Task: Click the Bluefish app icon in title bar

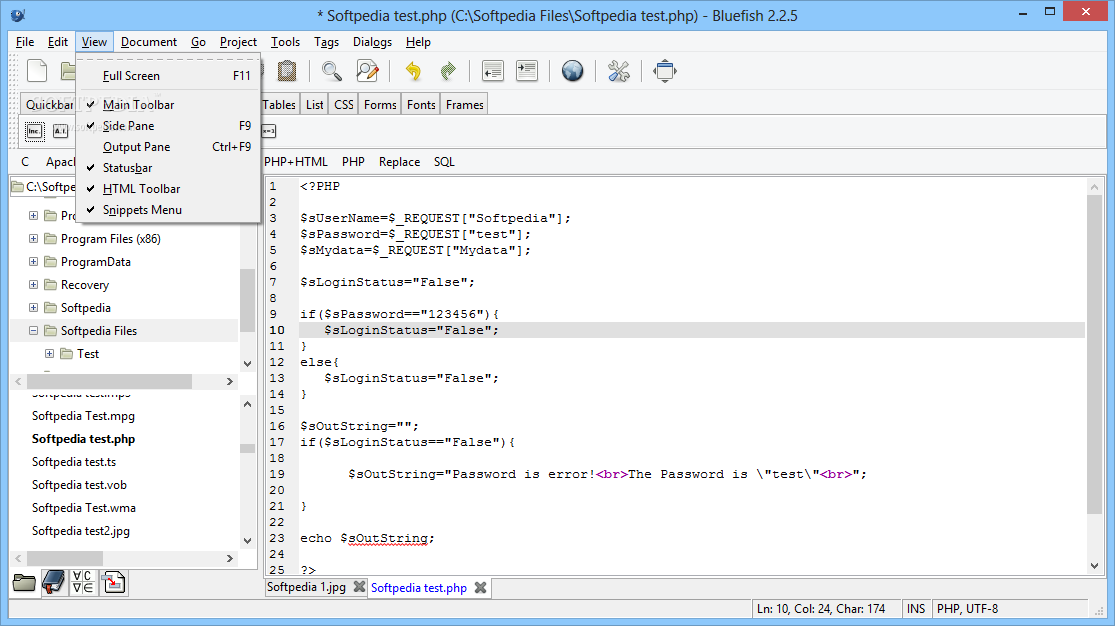Action: 18,15
